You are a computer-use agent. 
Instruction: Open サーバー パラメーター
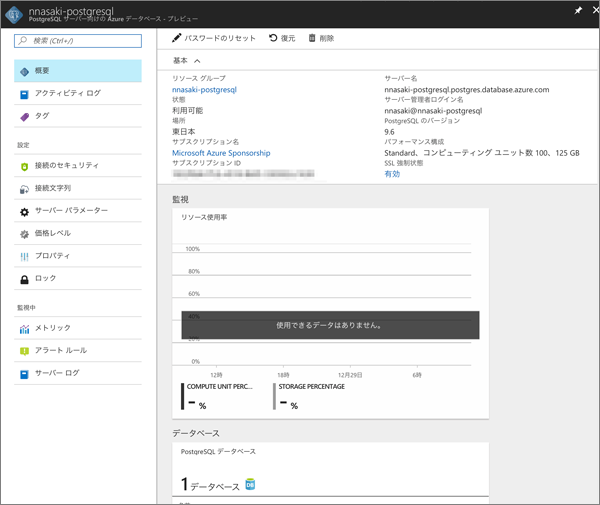[x=78, y=210]
